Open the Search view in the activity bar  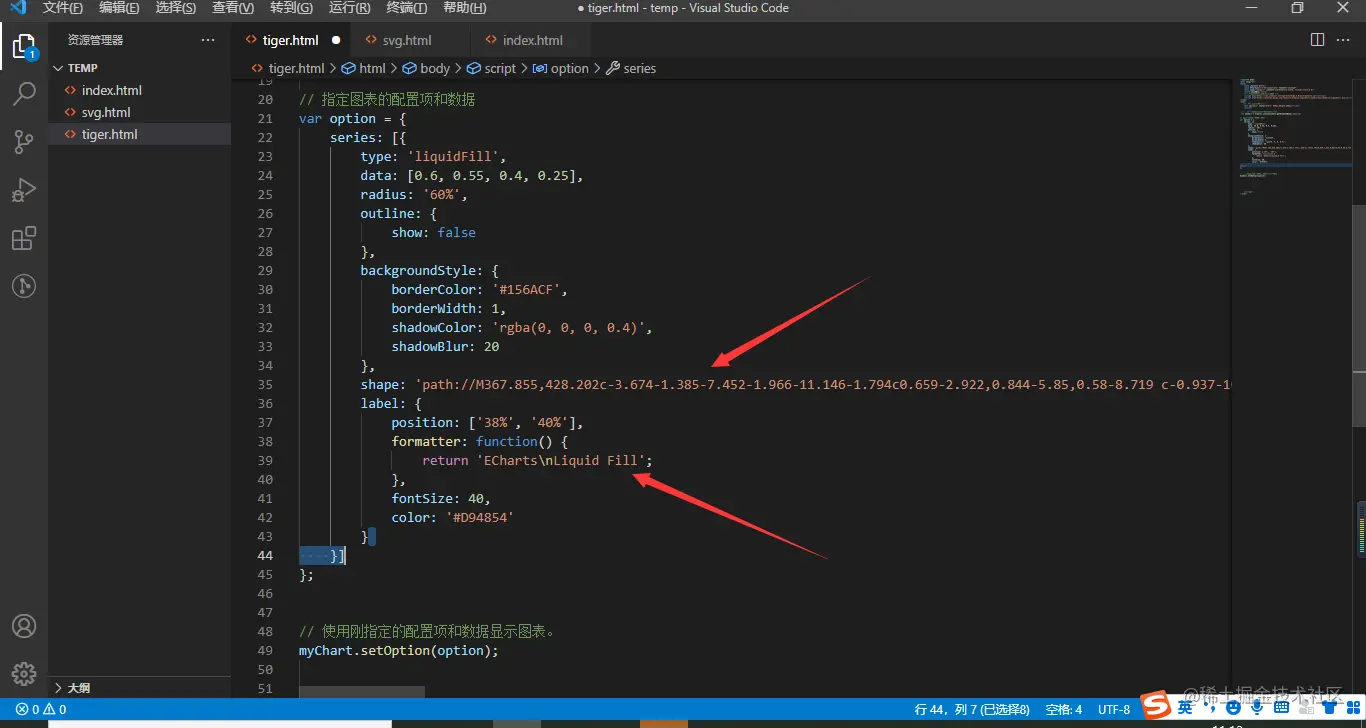(24, 94)
